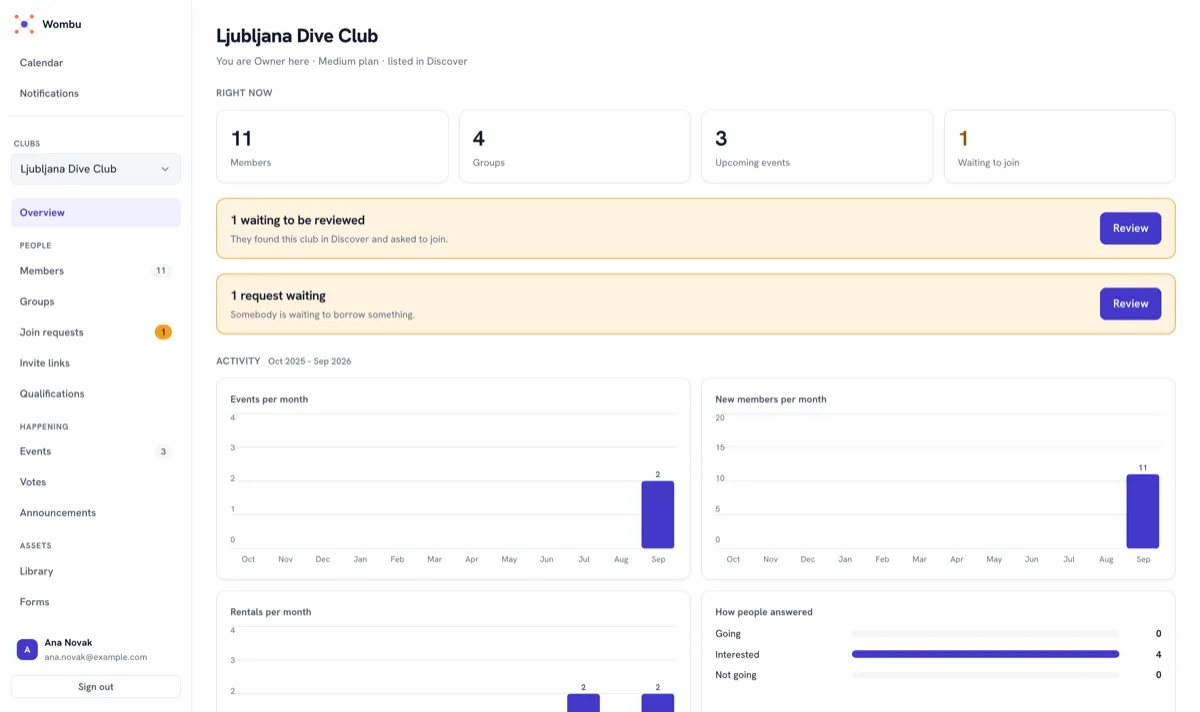
Task: Select the Overview sidebar item
Action: coord(96,213)
